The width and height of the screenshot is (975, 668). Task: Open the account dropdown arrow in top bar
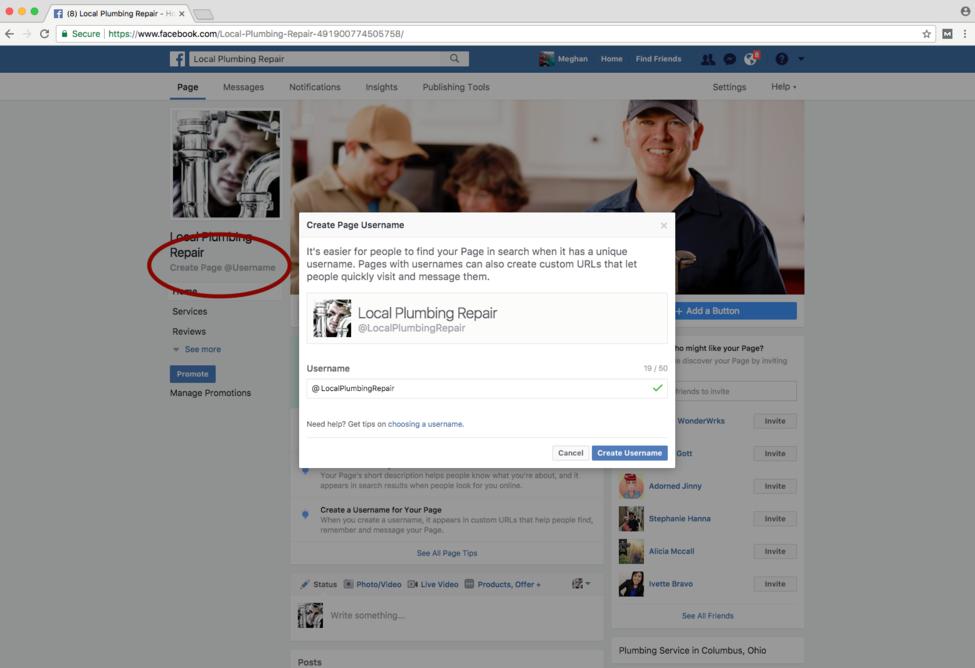[801, 59]
